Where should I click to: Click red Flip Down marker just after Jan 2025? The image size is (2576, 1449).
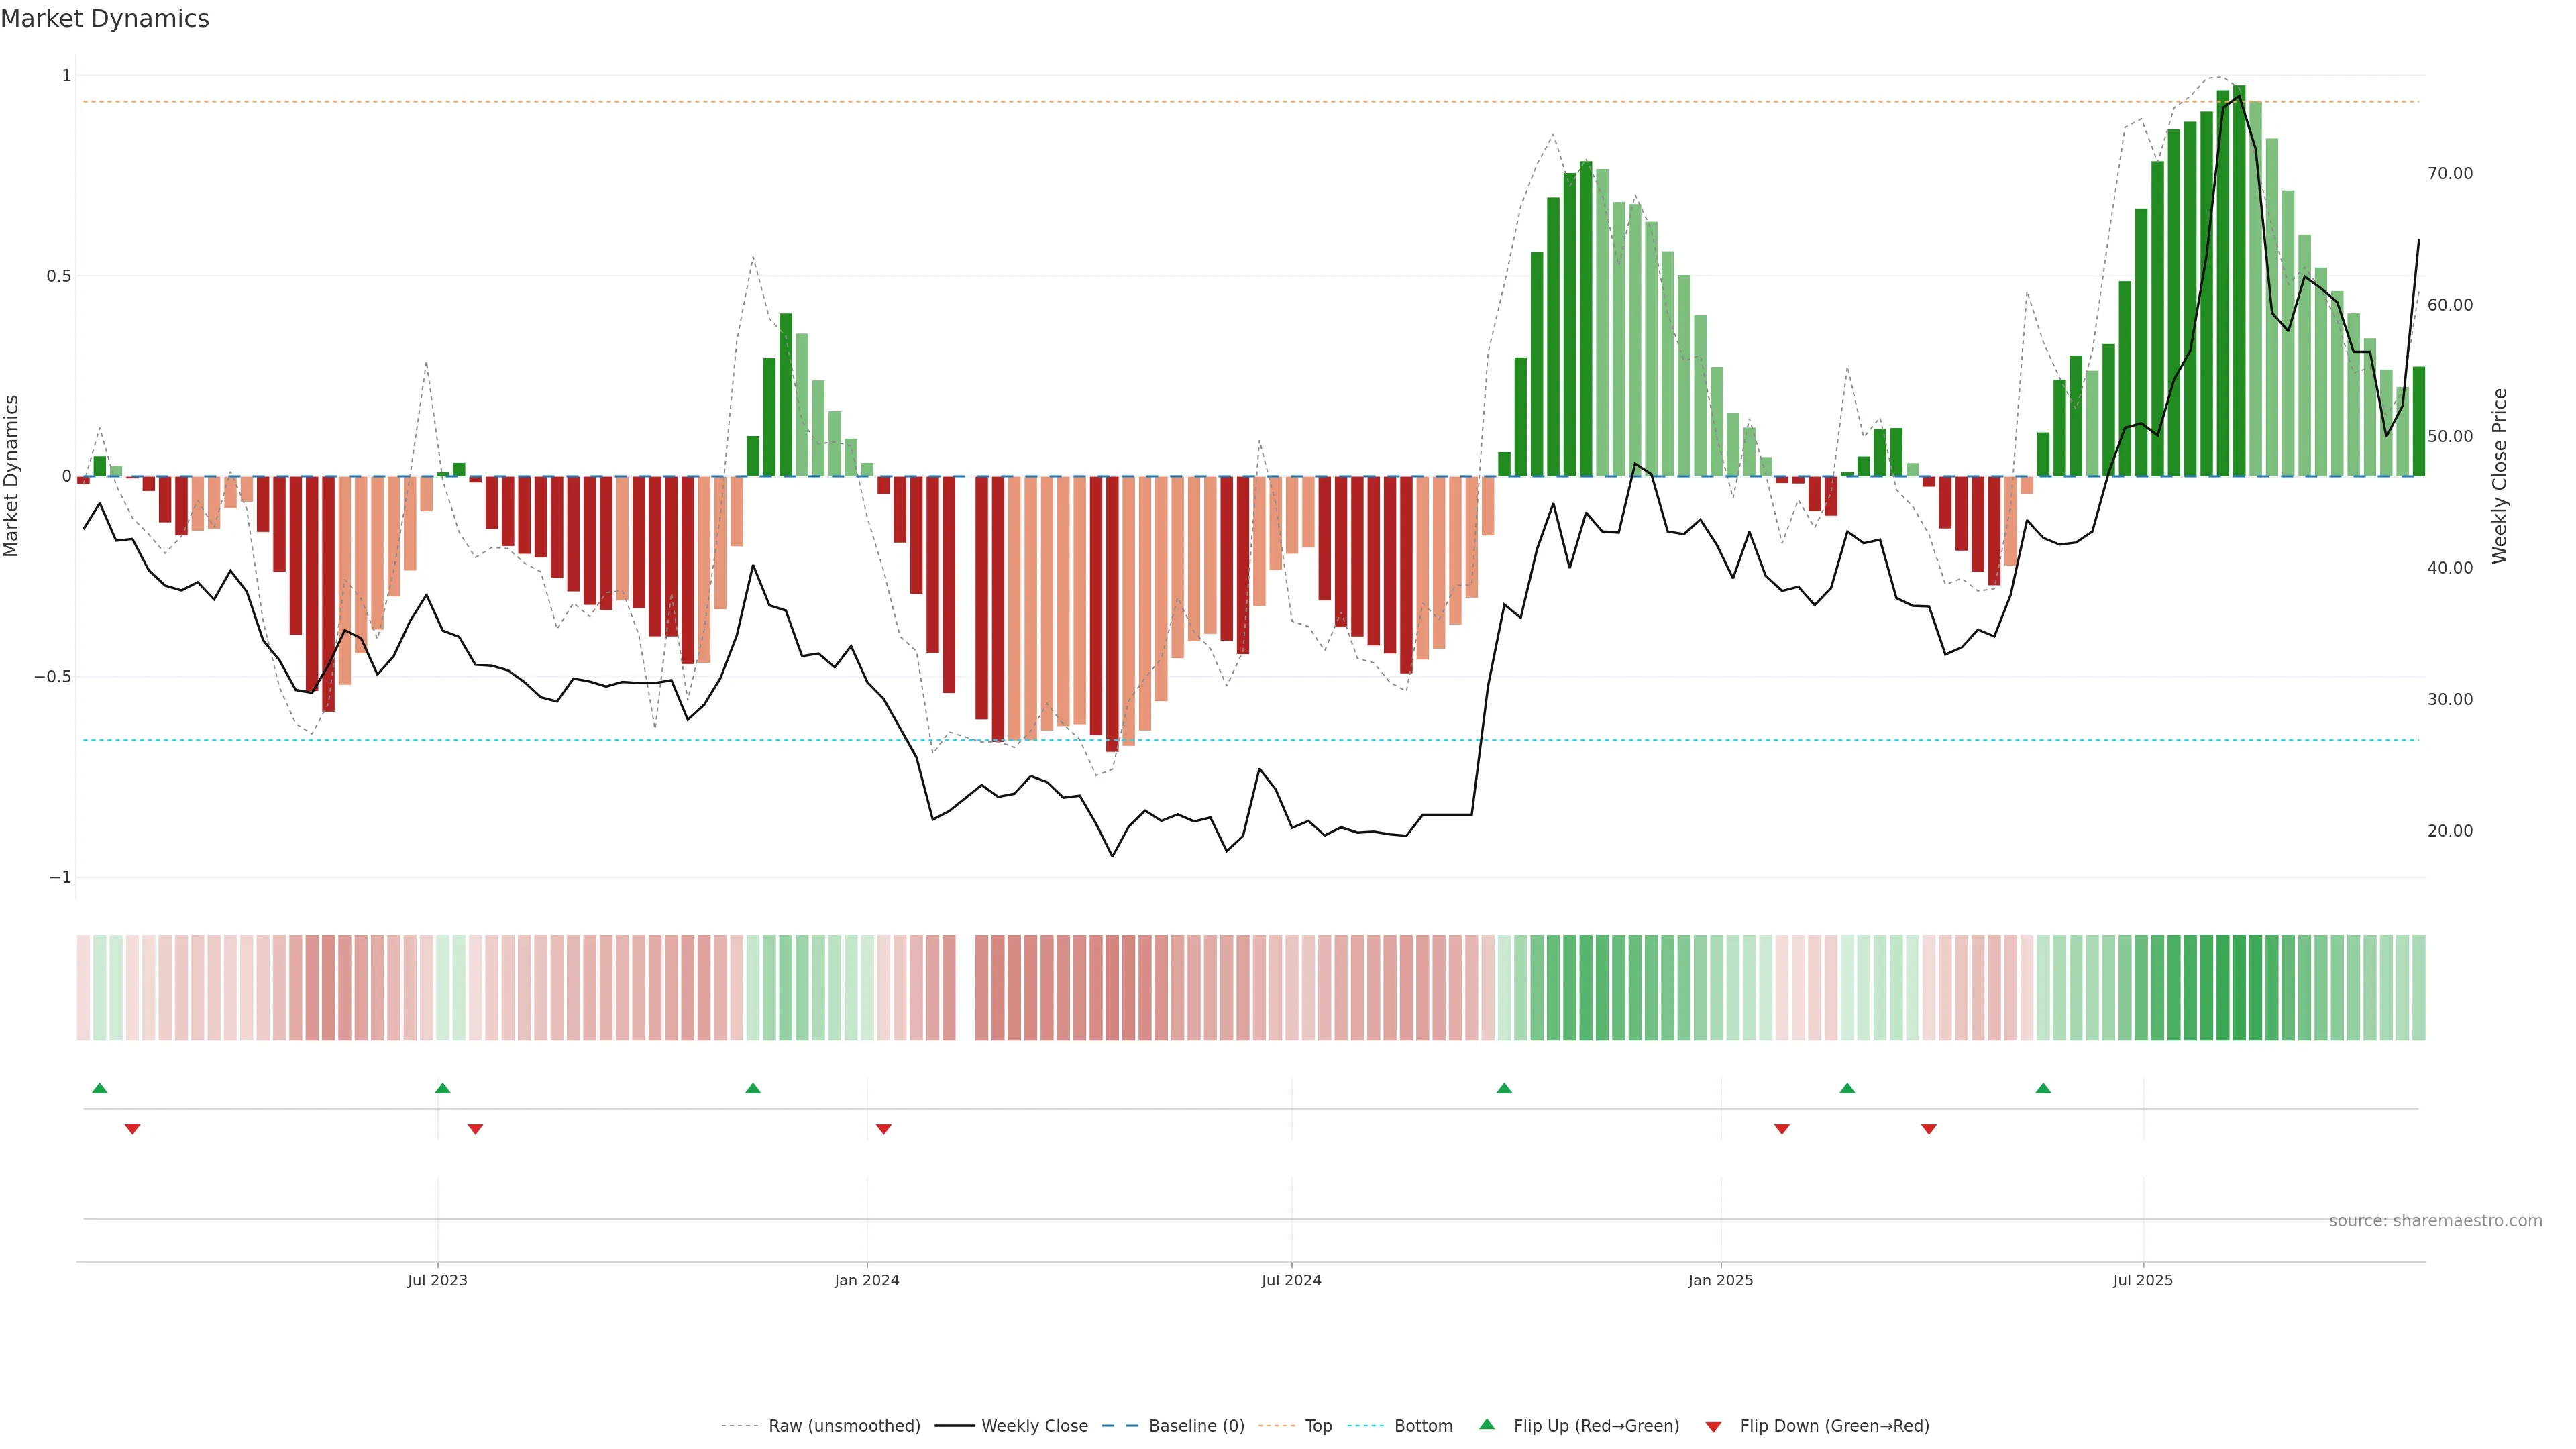[x=1782, y=1129]
